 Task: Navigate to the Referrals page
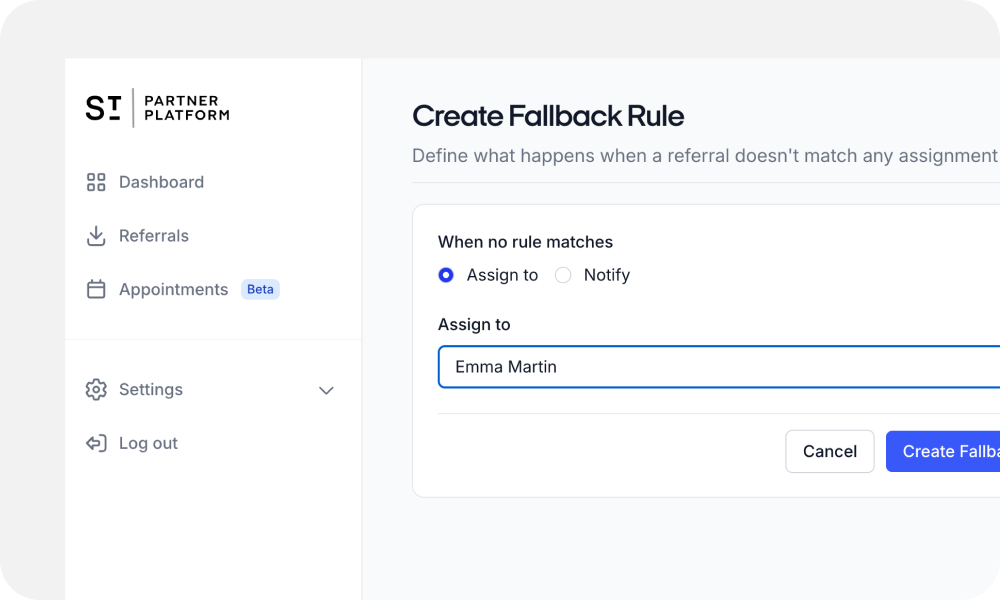[153, 236]
